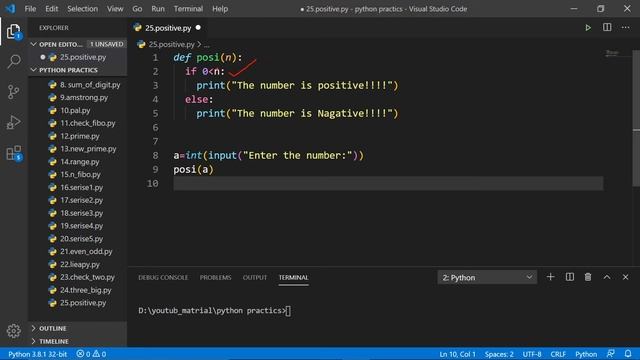640x360 pixels.
Task: Collapse the Python Practics folder section
Action: pyautogui.click(x=68, y=70)
